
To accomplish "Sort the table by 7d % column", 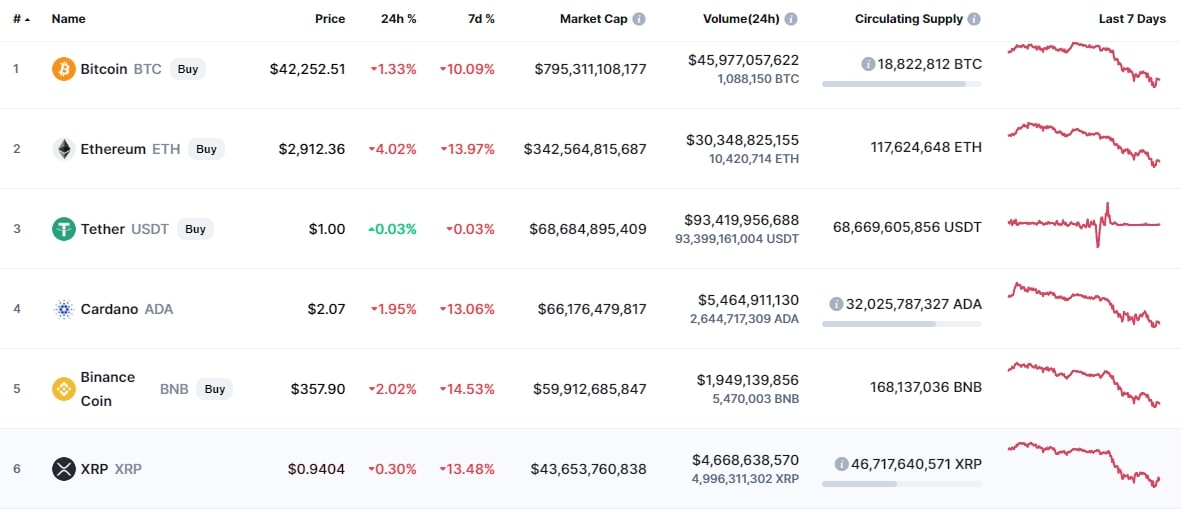I will (x=481, y=19).
